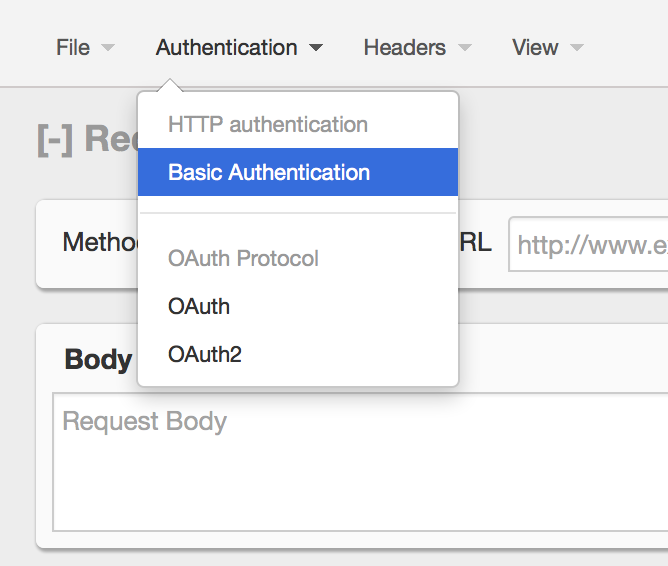Click into the Request Body textarea
Image resolution: width=668 pixels, height=566 pixels.
[x=360, y=462]
